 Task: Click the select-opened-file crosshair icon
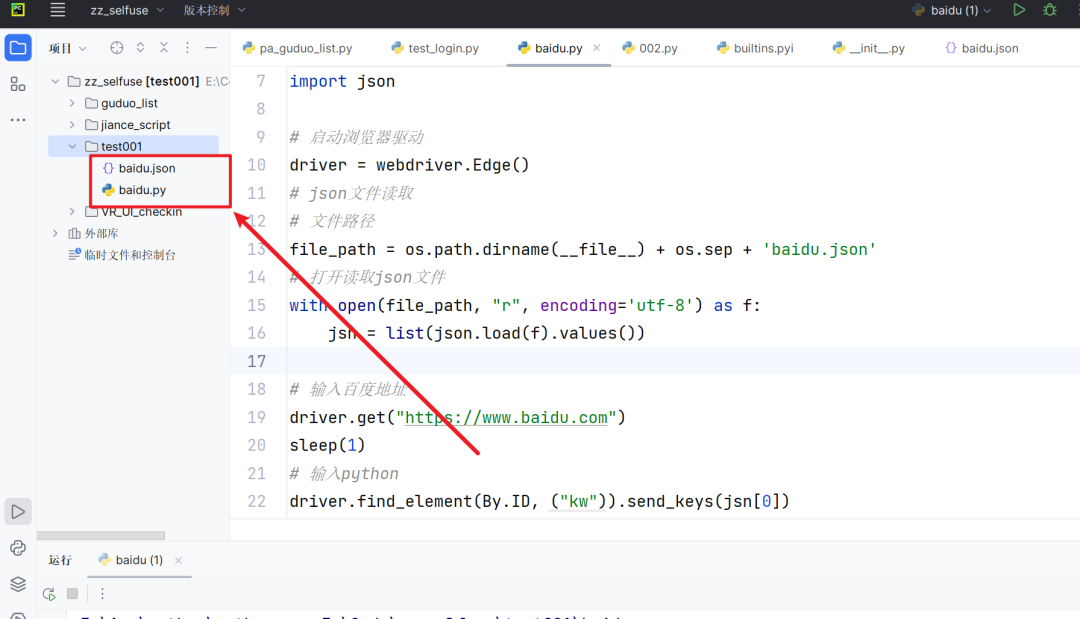[117, 47]
